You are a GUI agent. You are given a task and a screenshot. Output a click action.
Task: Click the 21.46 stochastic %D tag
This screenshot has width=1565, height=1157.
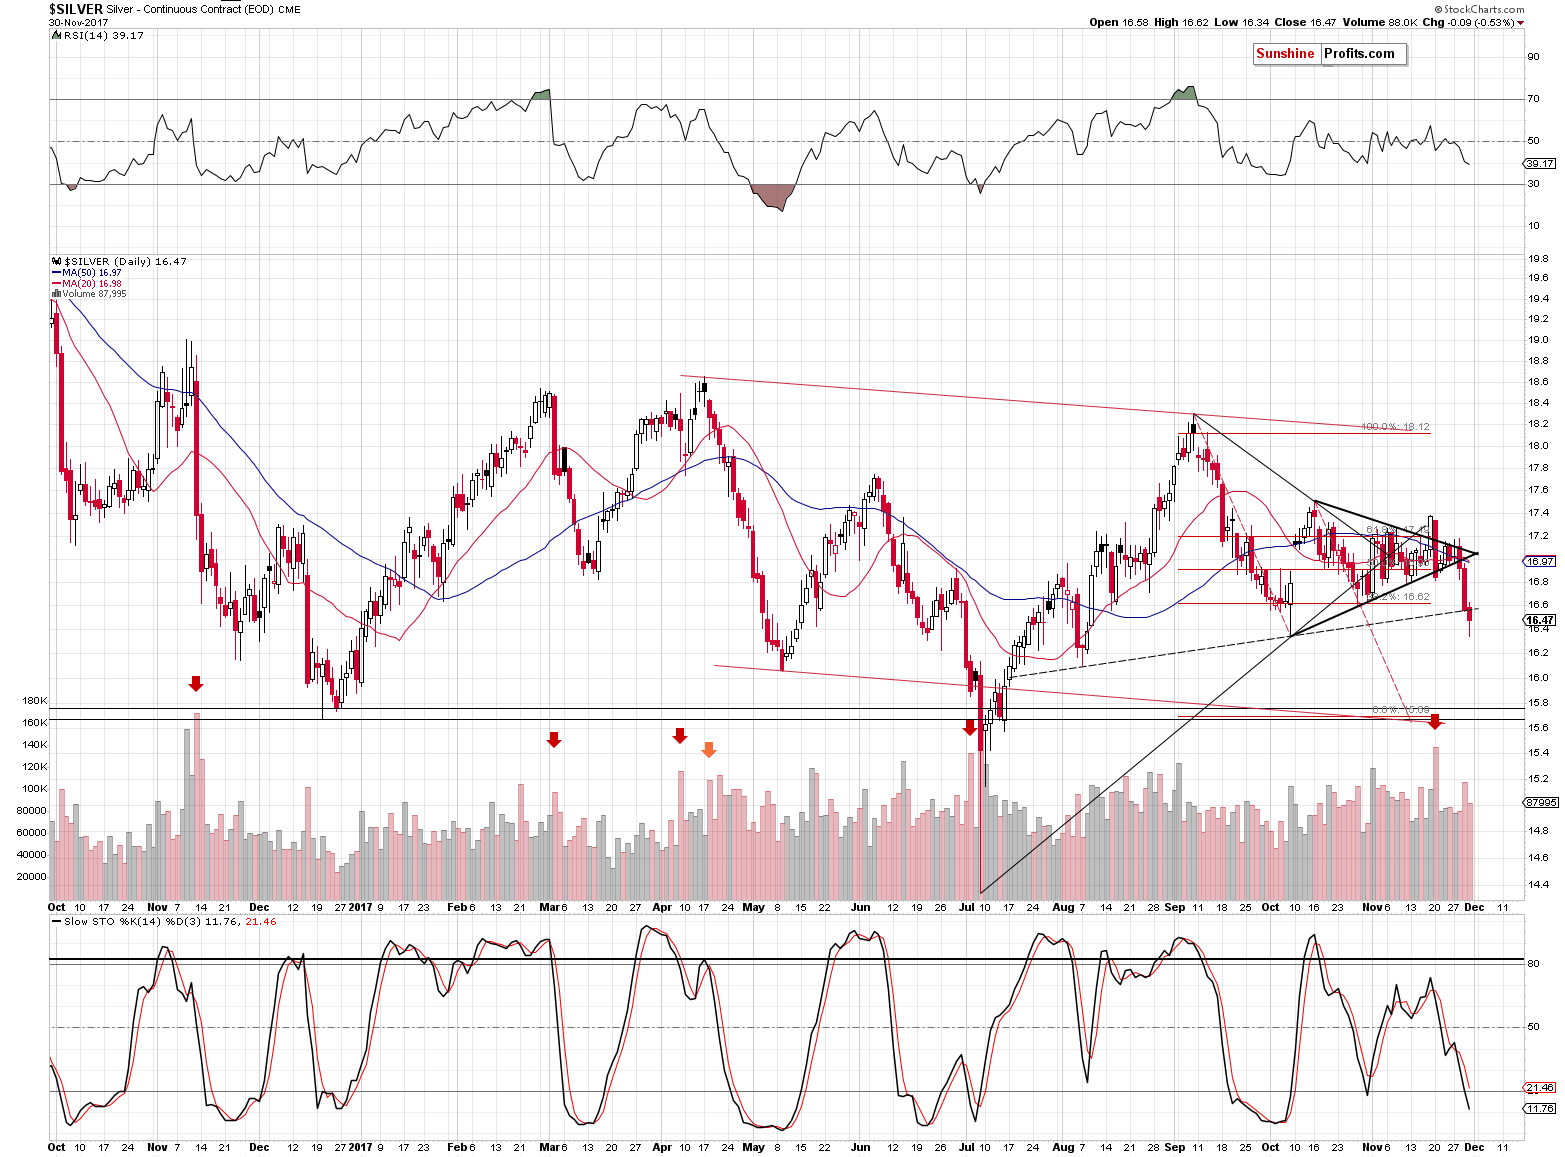tap(1540, 1088)
